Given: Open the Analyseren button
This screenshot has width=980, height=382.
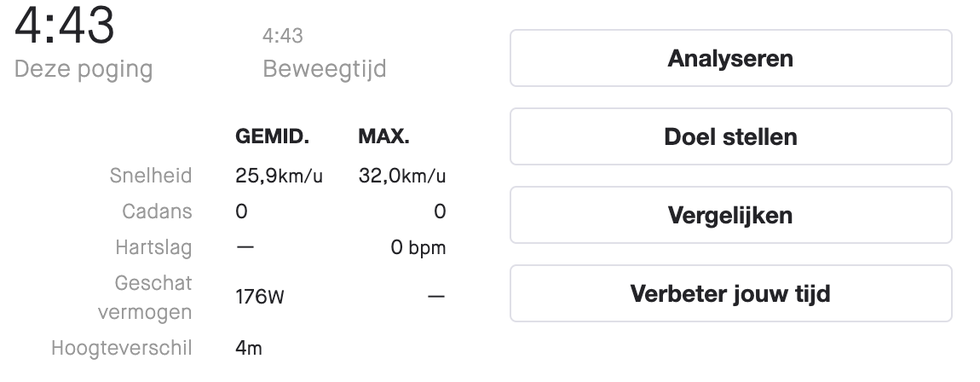Looking at the screenshot, I should [x=731, y=58].
